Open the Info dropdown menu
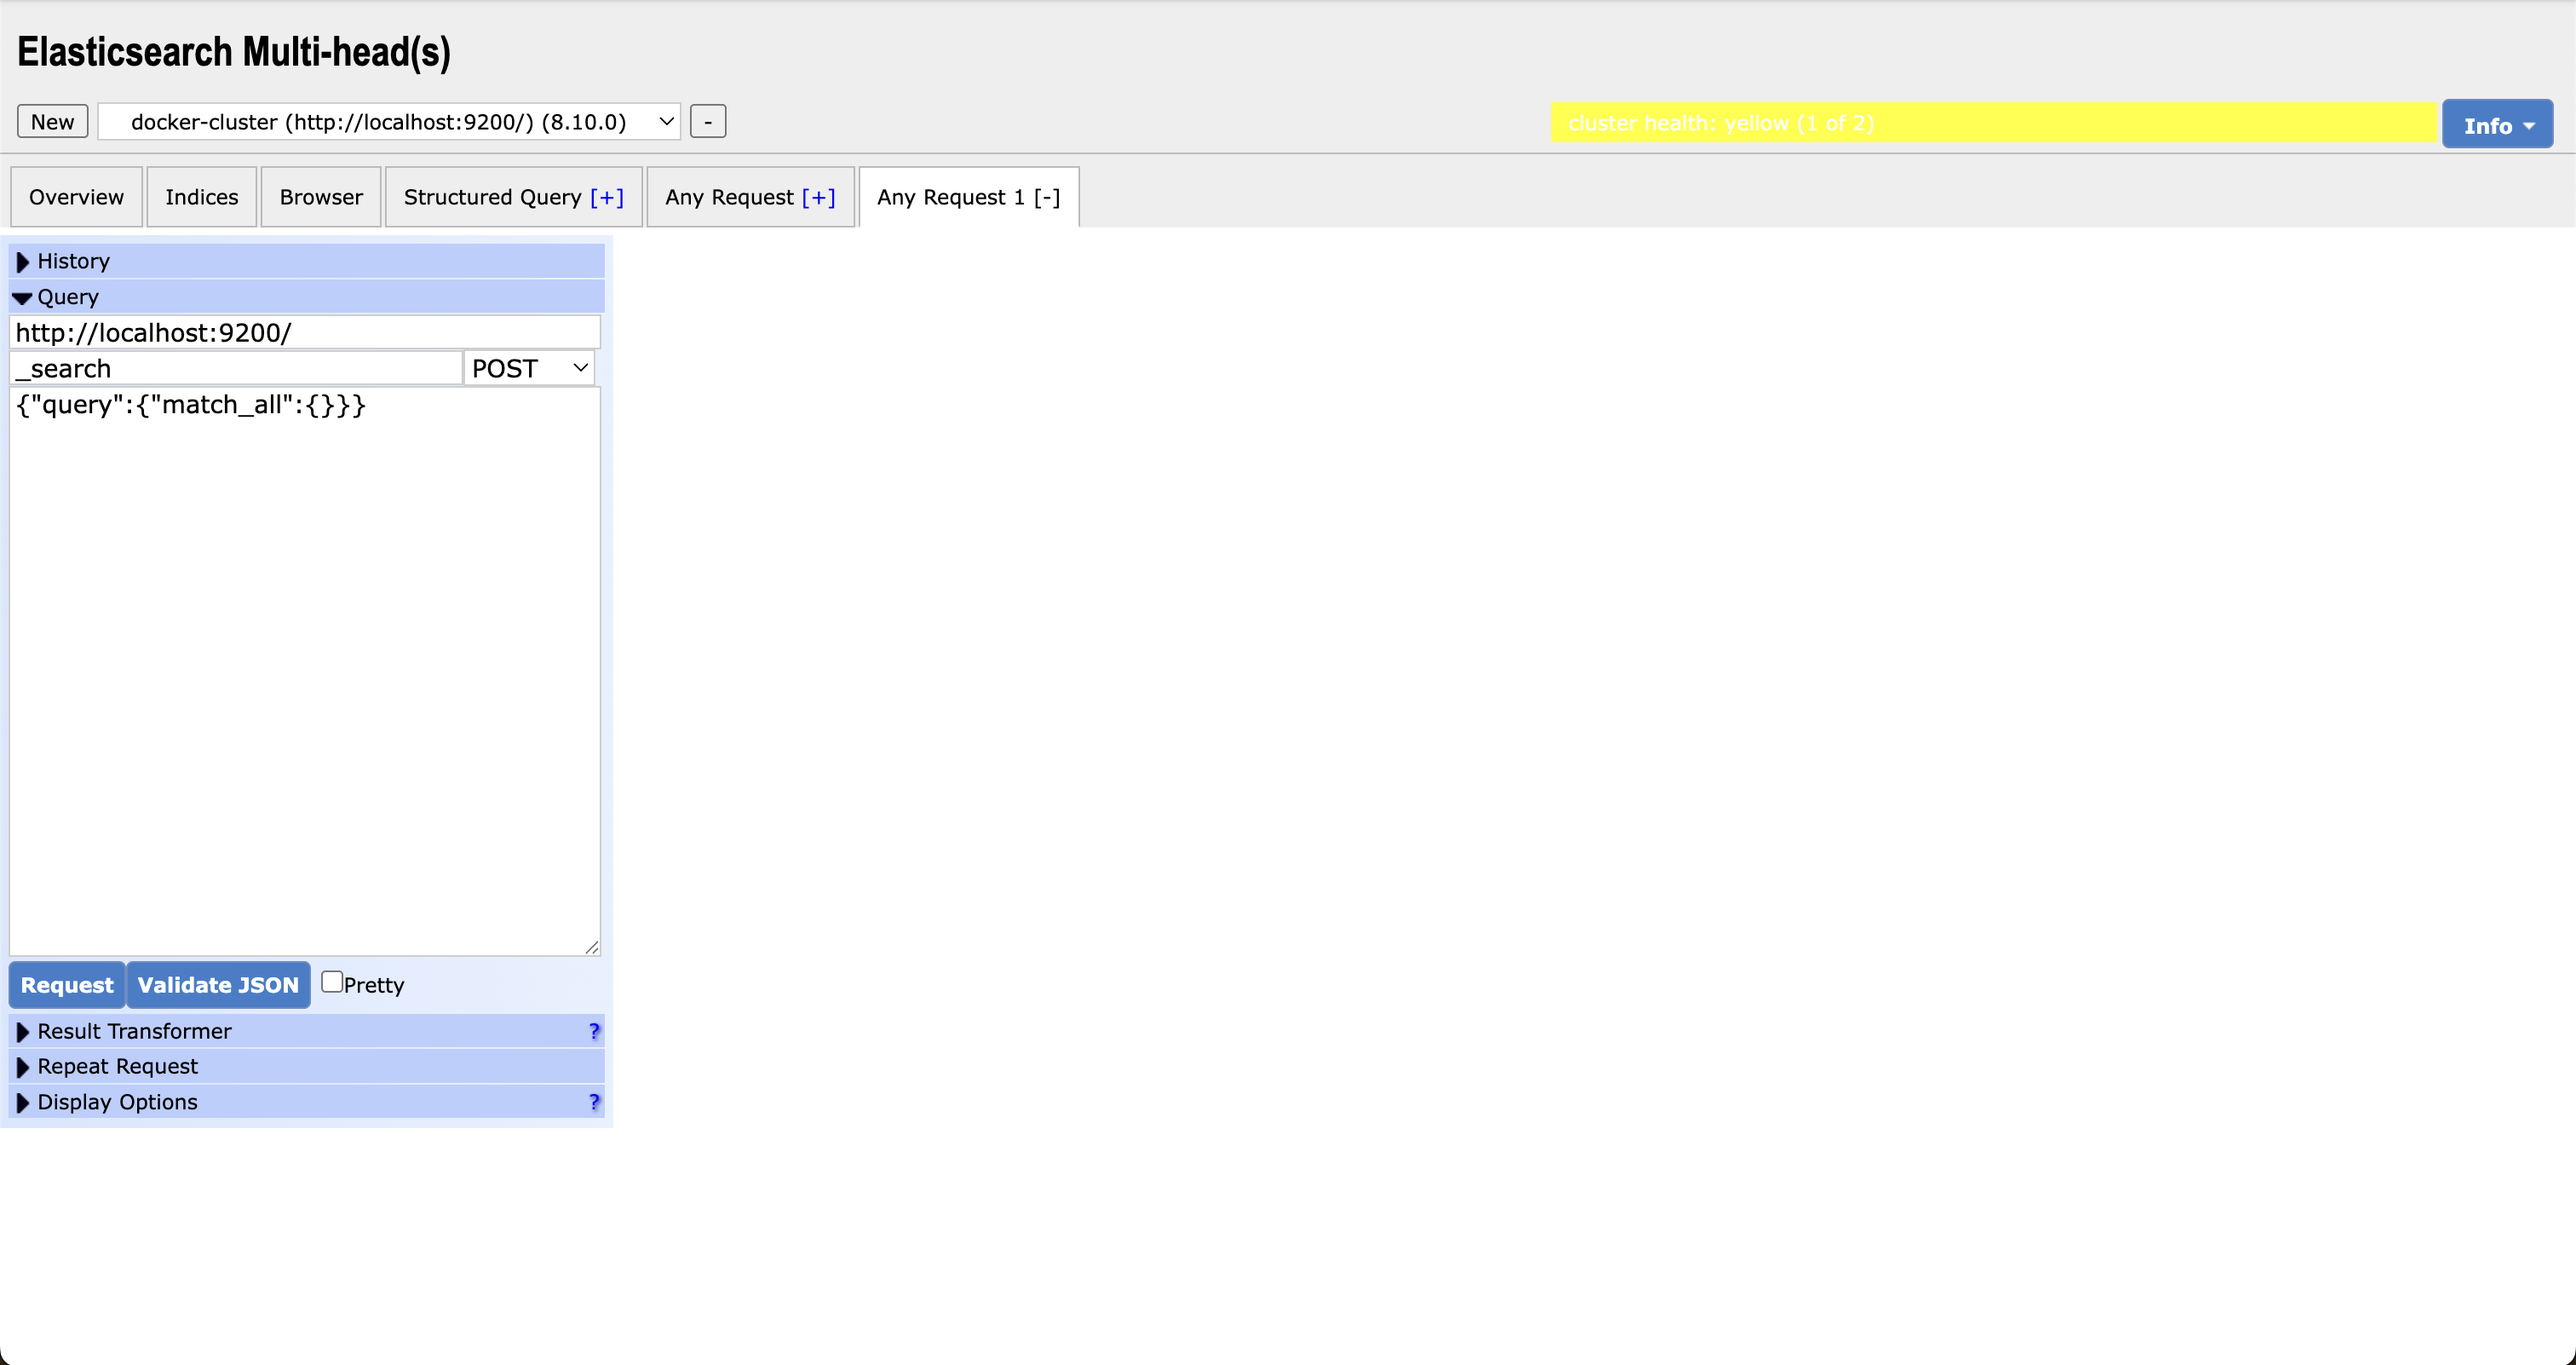This screenshot has height=1365, width=2576. [2497, 124]
